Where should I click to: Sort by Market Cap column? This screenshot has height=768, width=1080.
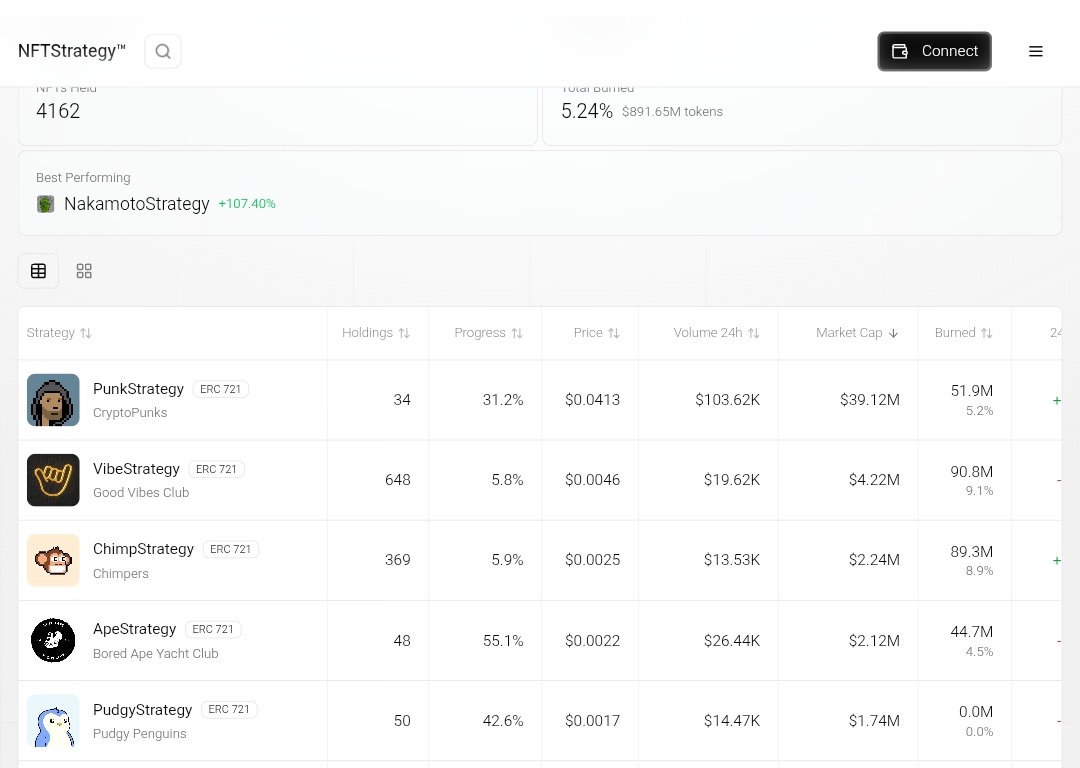[858, 333]
